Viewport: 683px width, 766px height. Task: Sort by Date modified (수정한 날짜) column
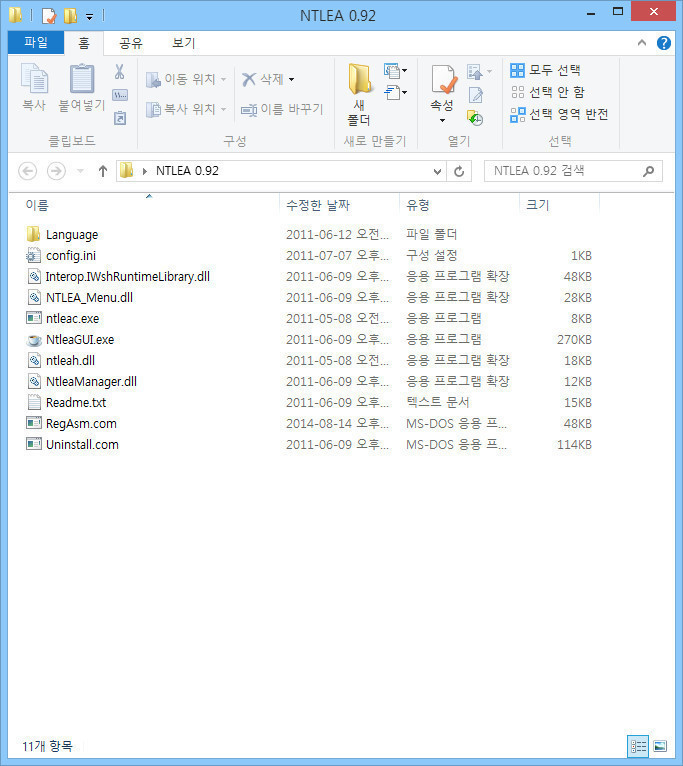318,205
